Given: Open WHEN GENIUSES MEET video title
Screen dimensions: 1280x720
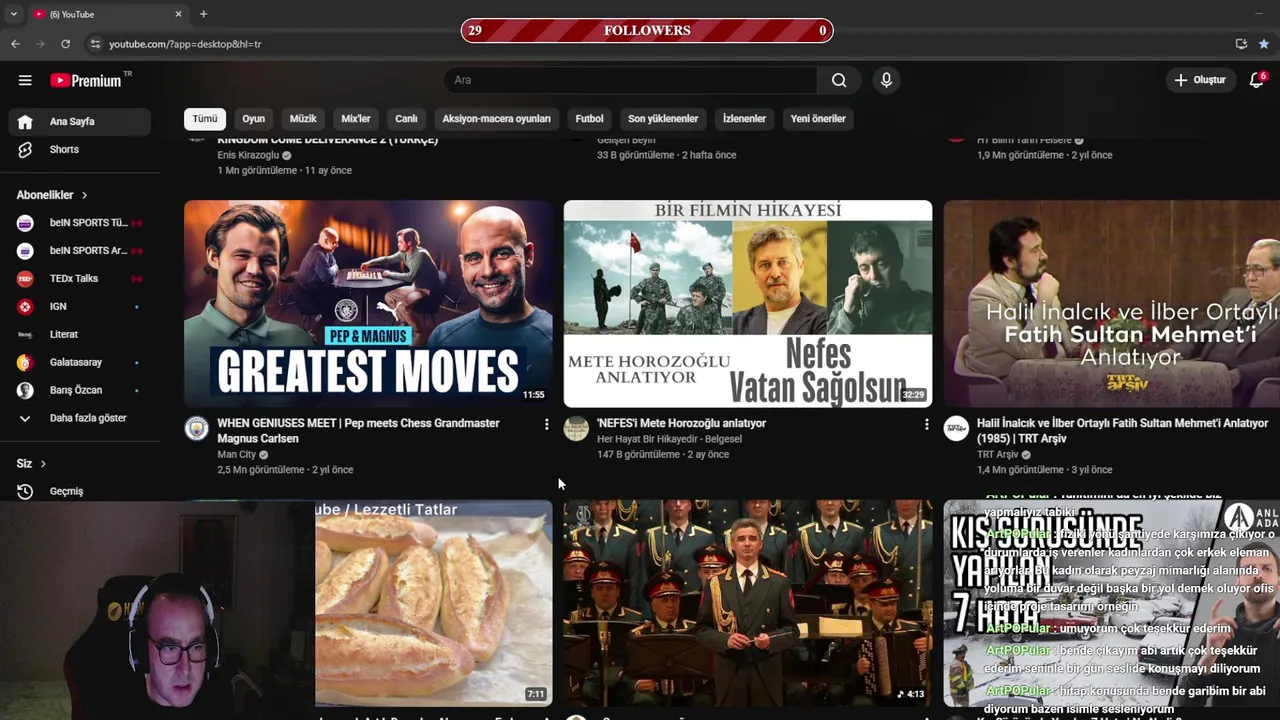Looking at the screenshot, I should tap(358, 431).
